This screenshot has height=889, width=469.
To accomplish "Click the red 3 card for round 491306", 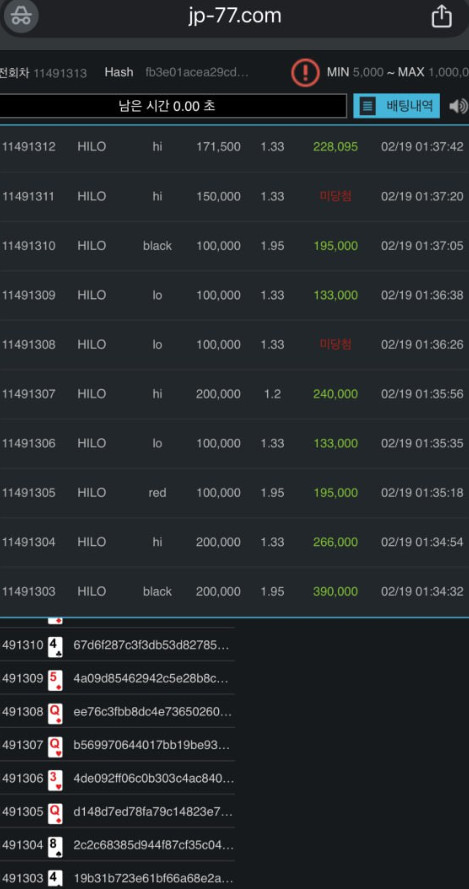I will (55, 779).
